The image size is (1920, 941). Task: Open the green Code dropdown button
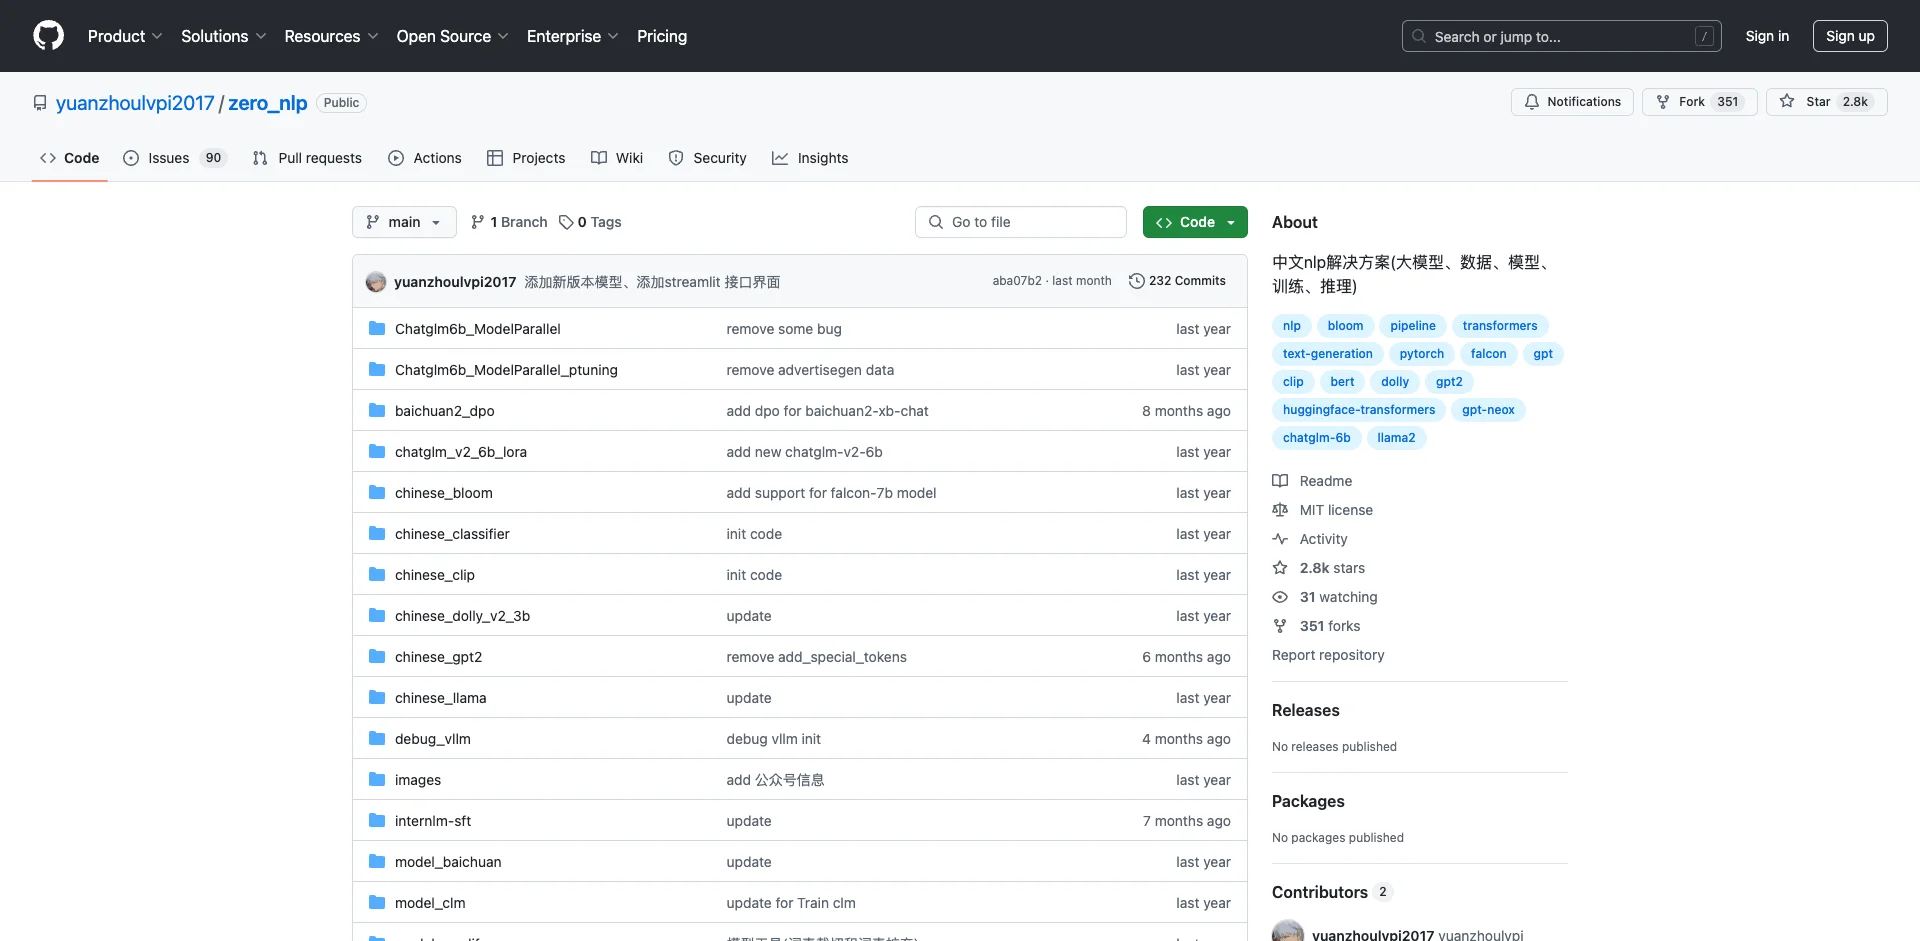[1195, 222]
